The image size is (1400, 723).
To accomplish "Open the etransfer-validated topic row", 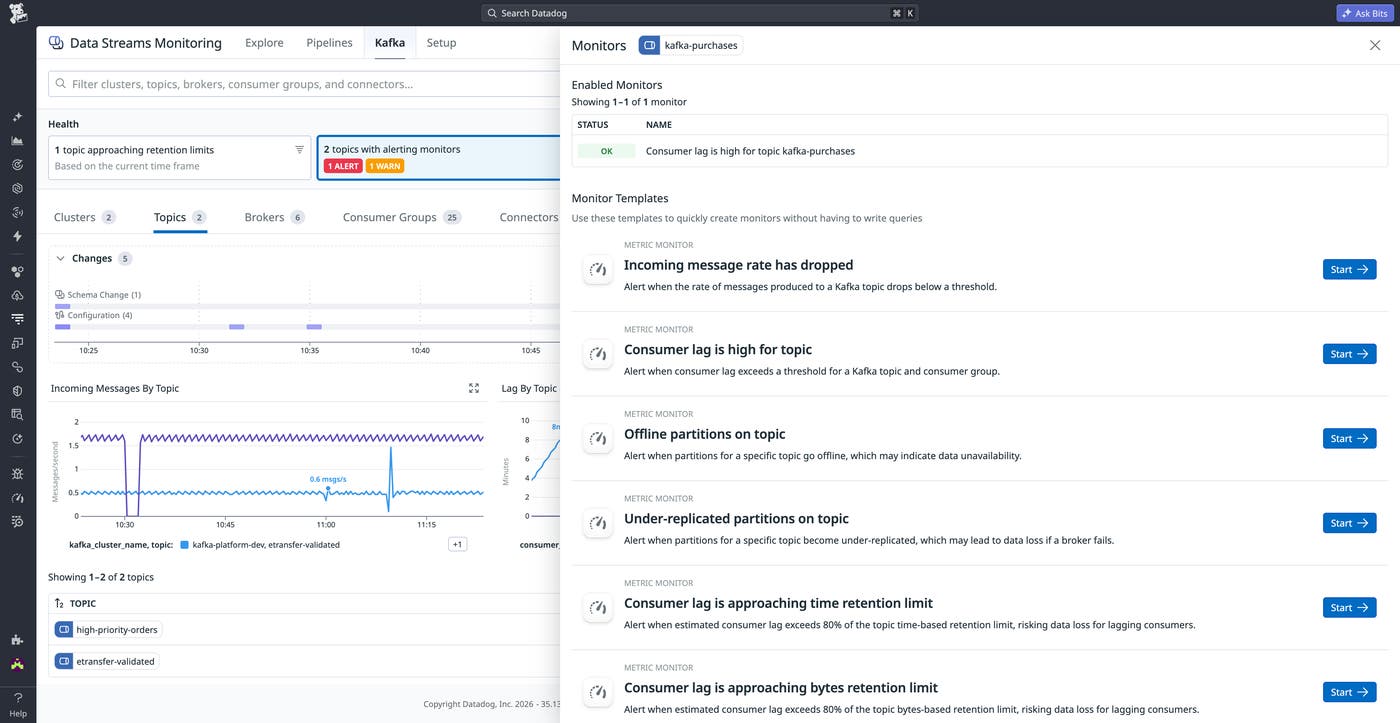I will click(304, 661).
